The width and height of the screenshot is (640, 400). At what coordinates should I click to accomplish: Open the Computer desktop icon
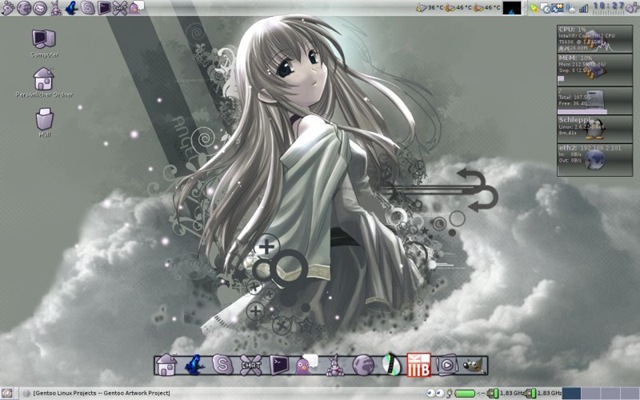click(x=44, y=43)
